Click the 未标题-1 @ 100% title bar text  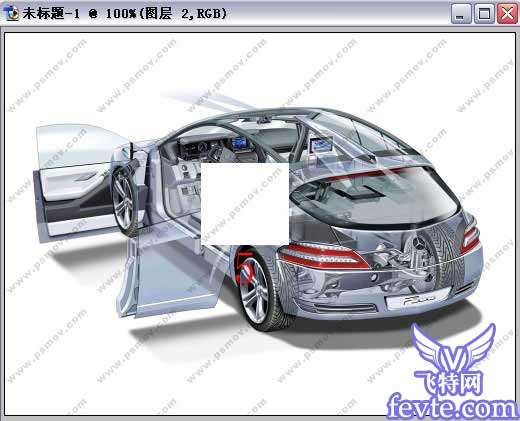click(x=125, y=14)
